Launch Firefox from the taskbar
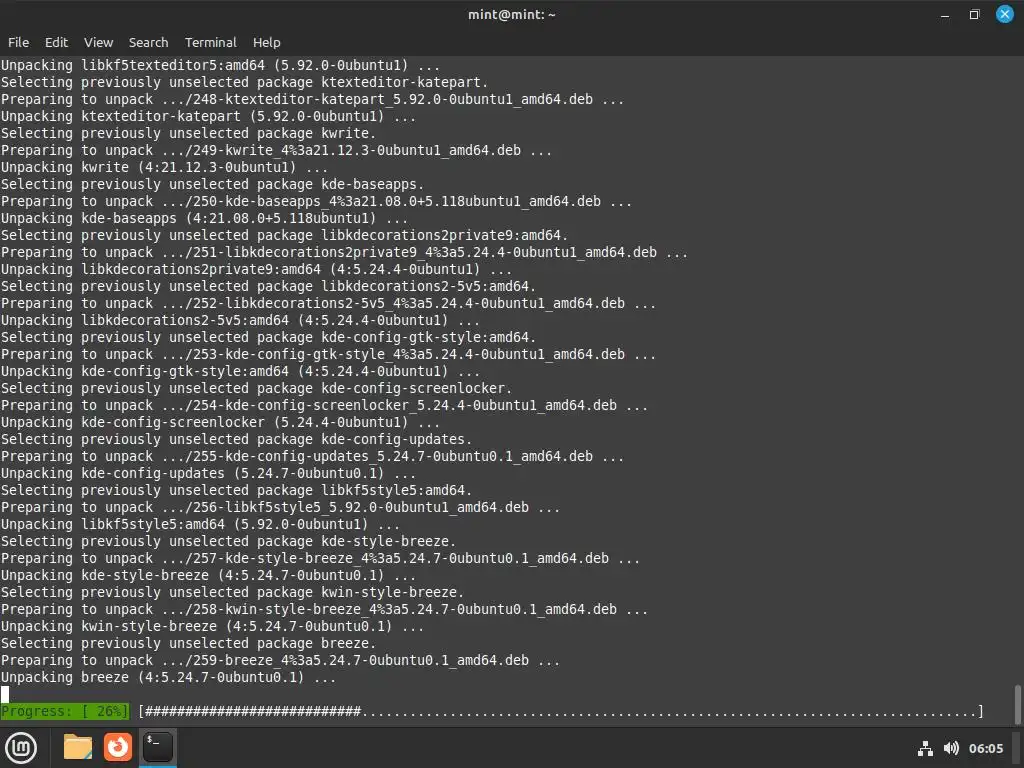Screen dimensions: 1024x768 click(118, 747)
